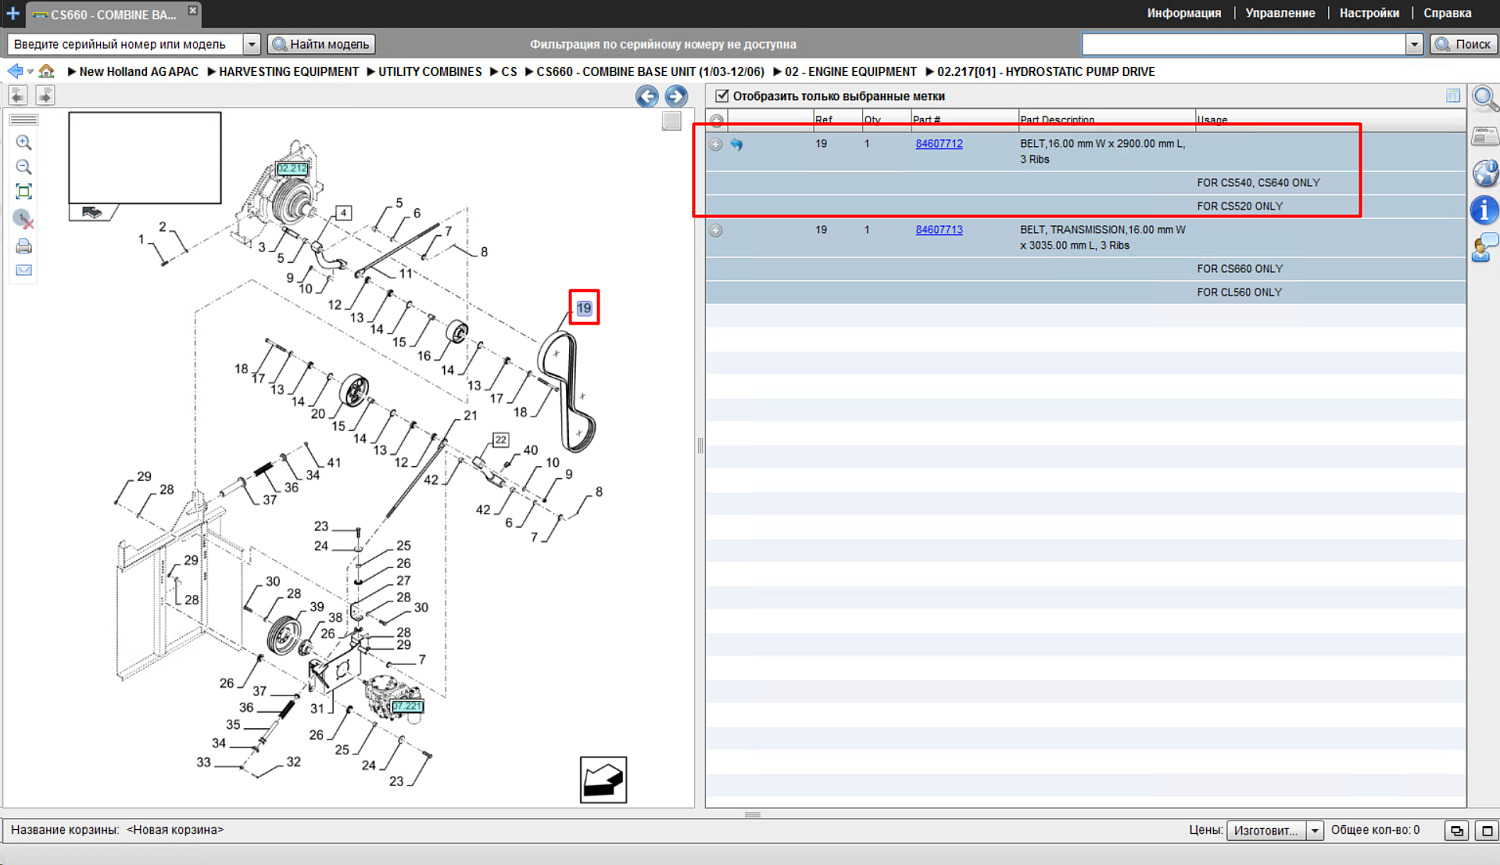Go to previous diagram with round blue arrow
1500x865 pixels.
point(647,96)
